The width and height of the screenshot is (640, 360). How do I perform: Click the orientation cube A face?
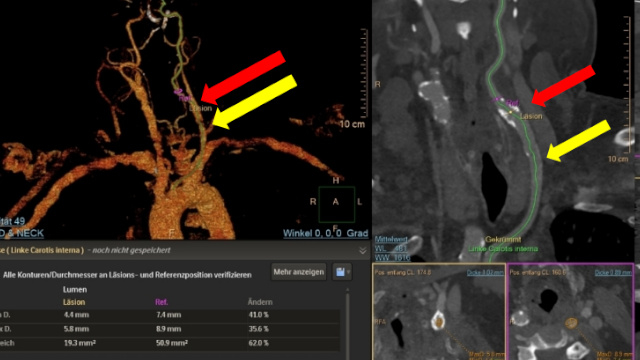point(336,202)
